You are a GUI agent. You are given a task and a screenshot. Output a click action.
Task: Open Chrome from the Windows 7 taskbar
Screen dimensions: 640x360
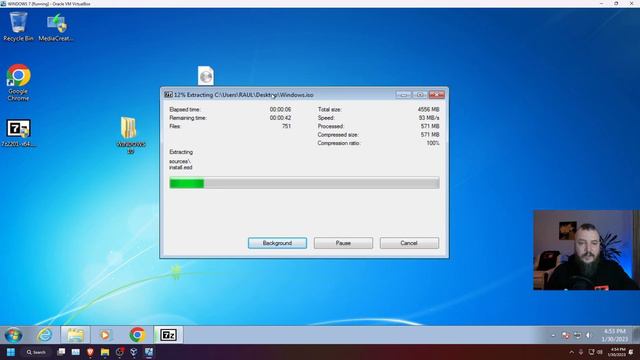(137, 335)
